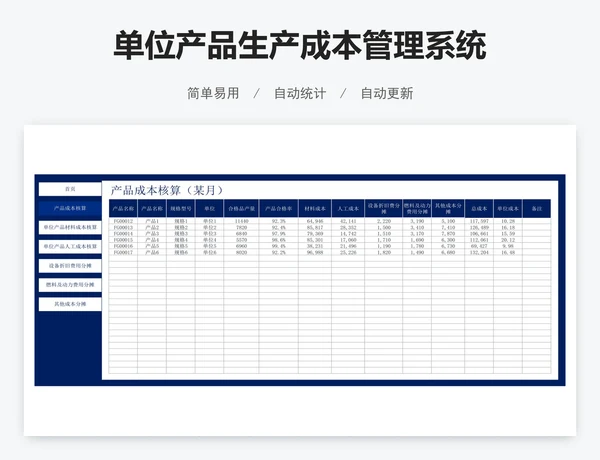The height and width of the screenshot is (460, 600).
Task: Select the 产品4 name cell
Action: [x=152, y=240]
